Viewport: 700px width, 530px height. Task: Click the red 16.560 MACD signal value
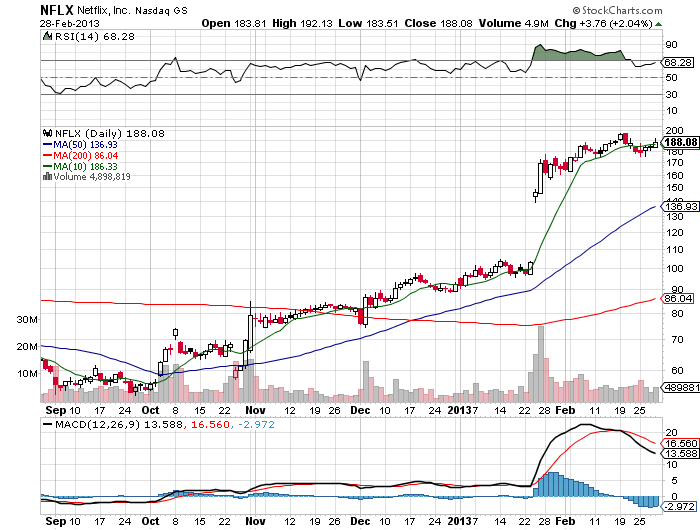pyautogui.click(x=210, y=424)
